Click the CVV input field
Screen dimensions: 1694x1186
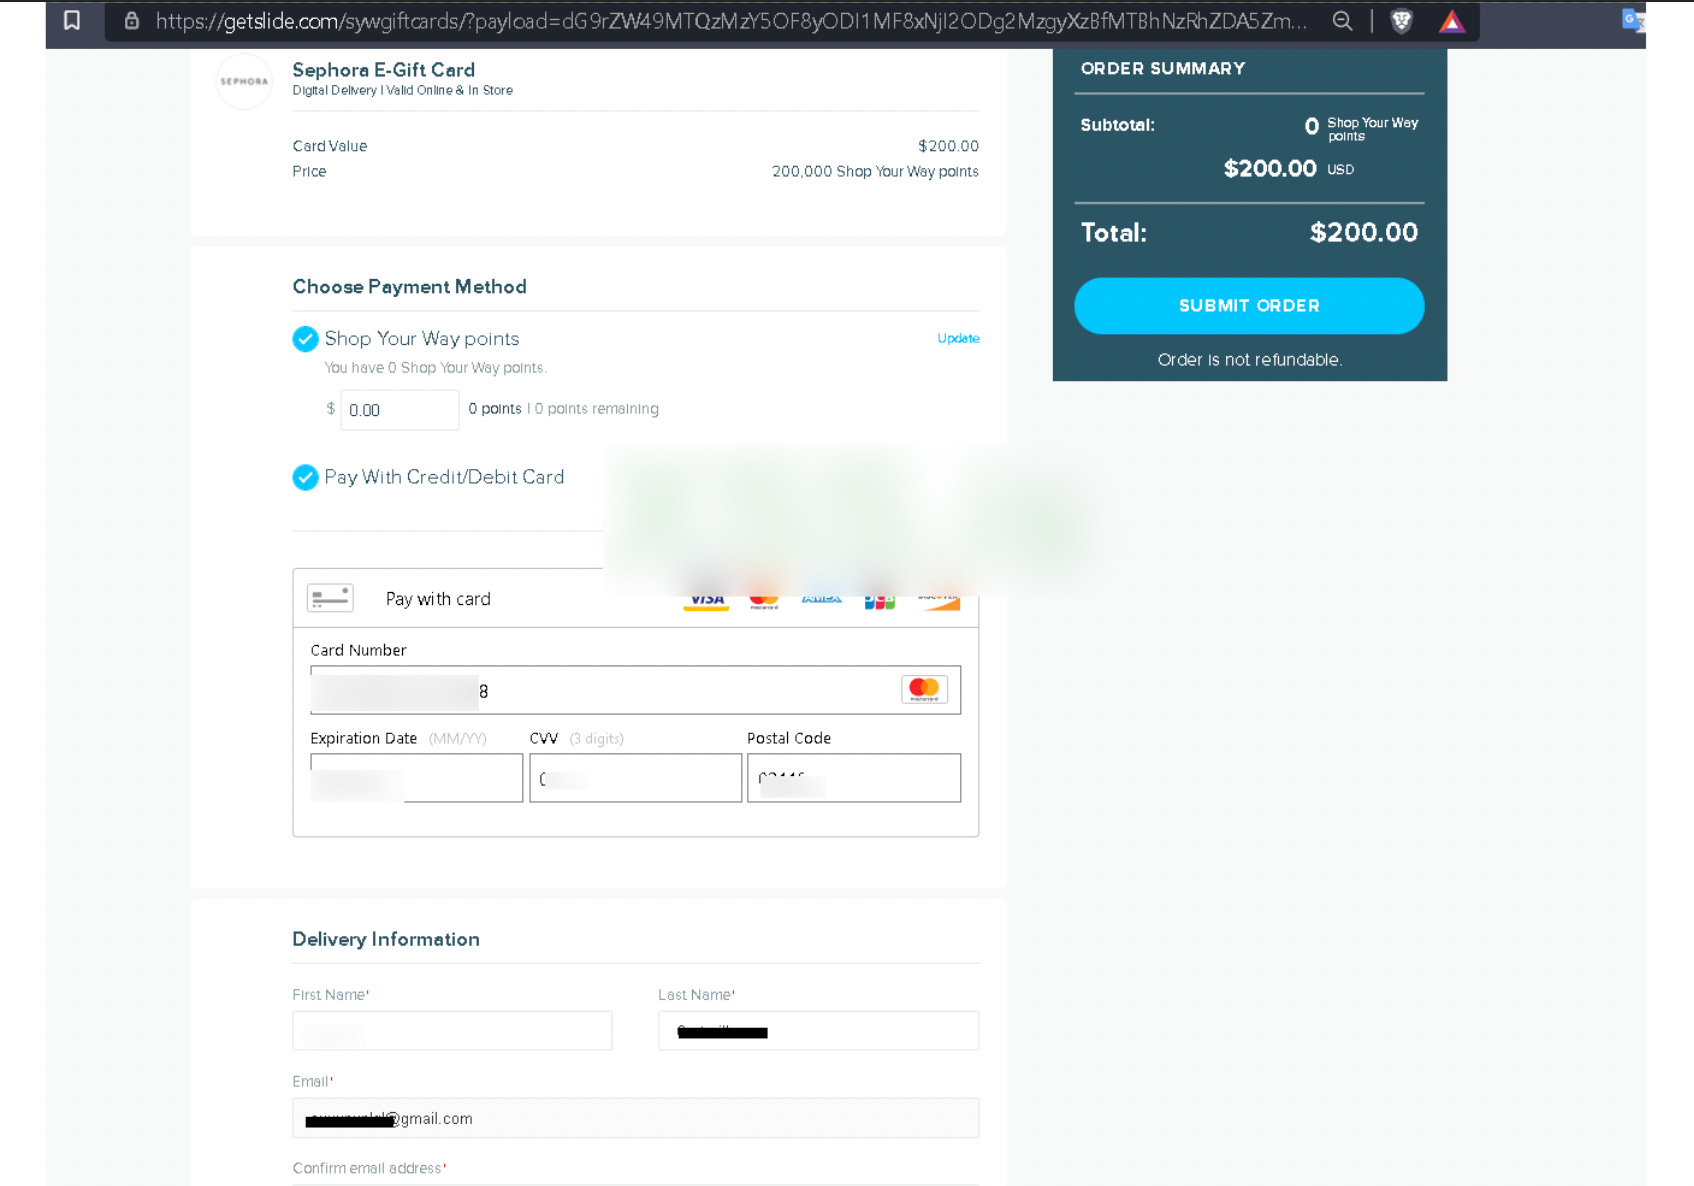click(x=635, y=778)
